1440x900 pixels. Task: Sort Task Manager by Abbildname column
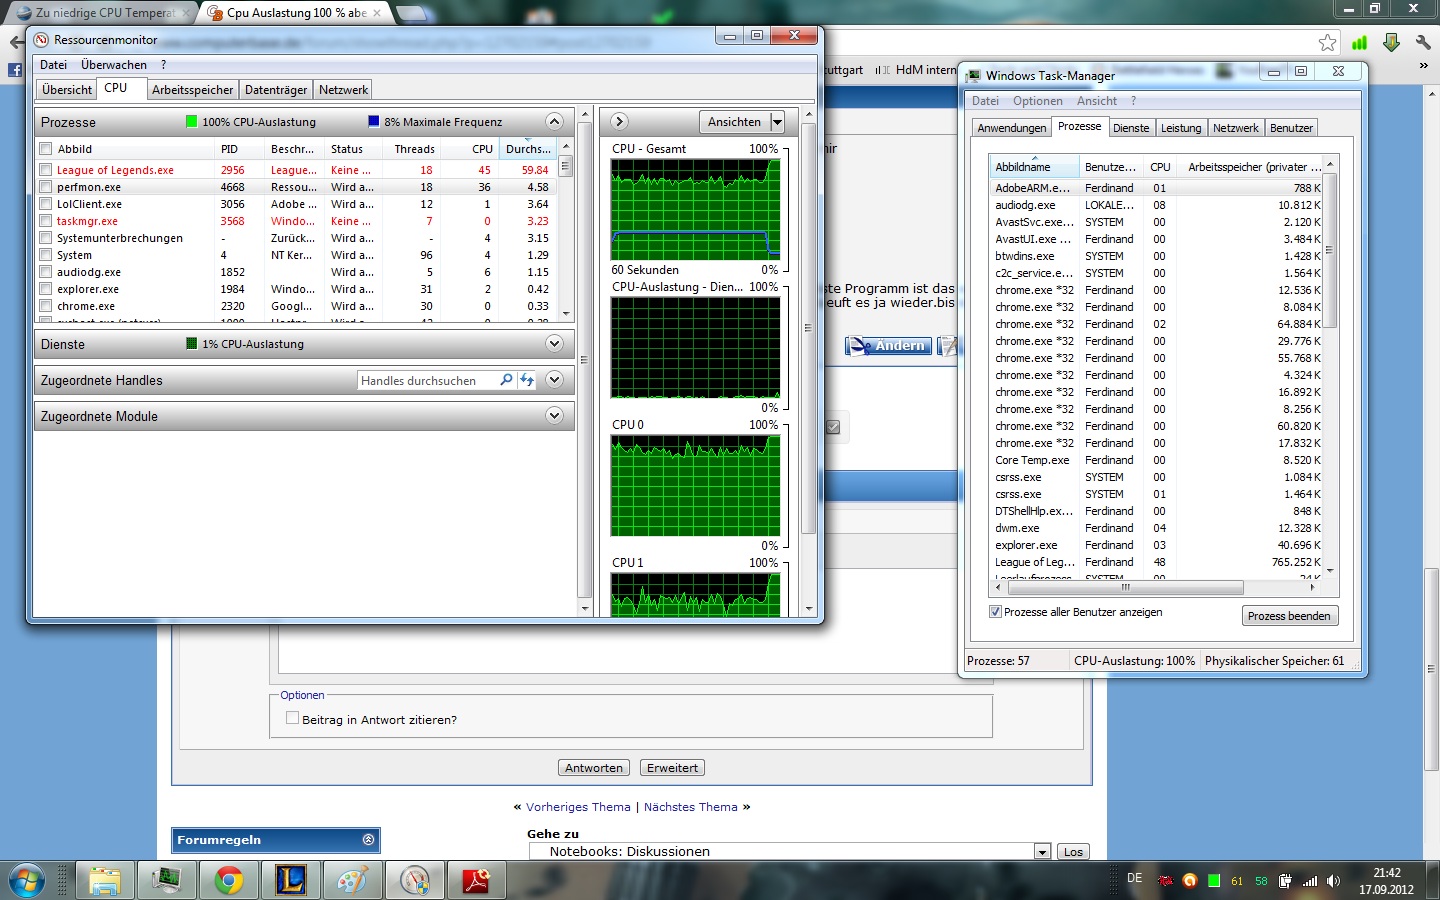1034,167
